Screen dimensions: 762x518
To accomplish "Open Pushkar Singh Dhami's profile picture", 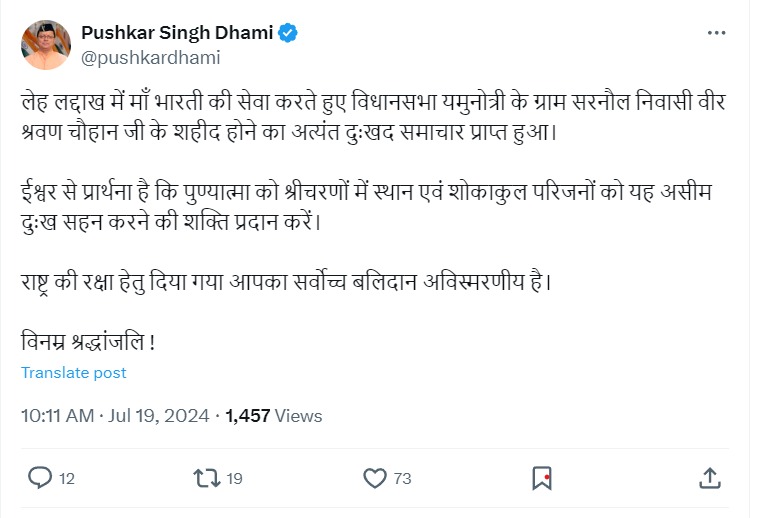I will [45, 45].
